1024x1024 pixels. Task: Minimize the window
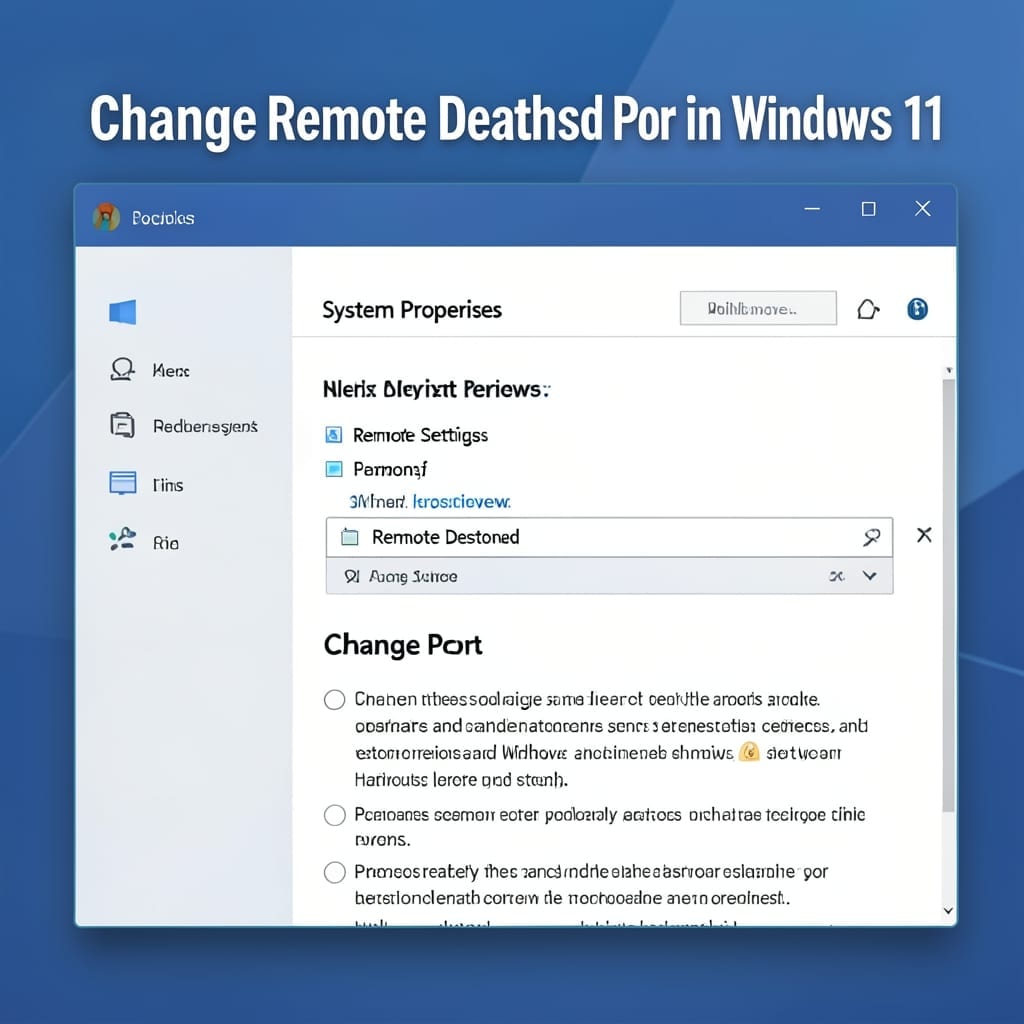pos(812,209)
